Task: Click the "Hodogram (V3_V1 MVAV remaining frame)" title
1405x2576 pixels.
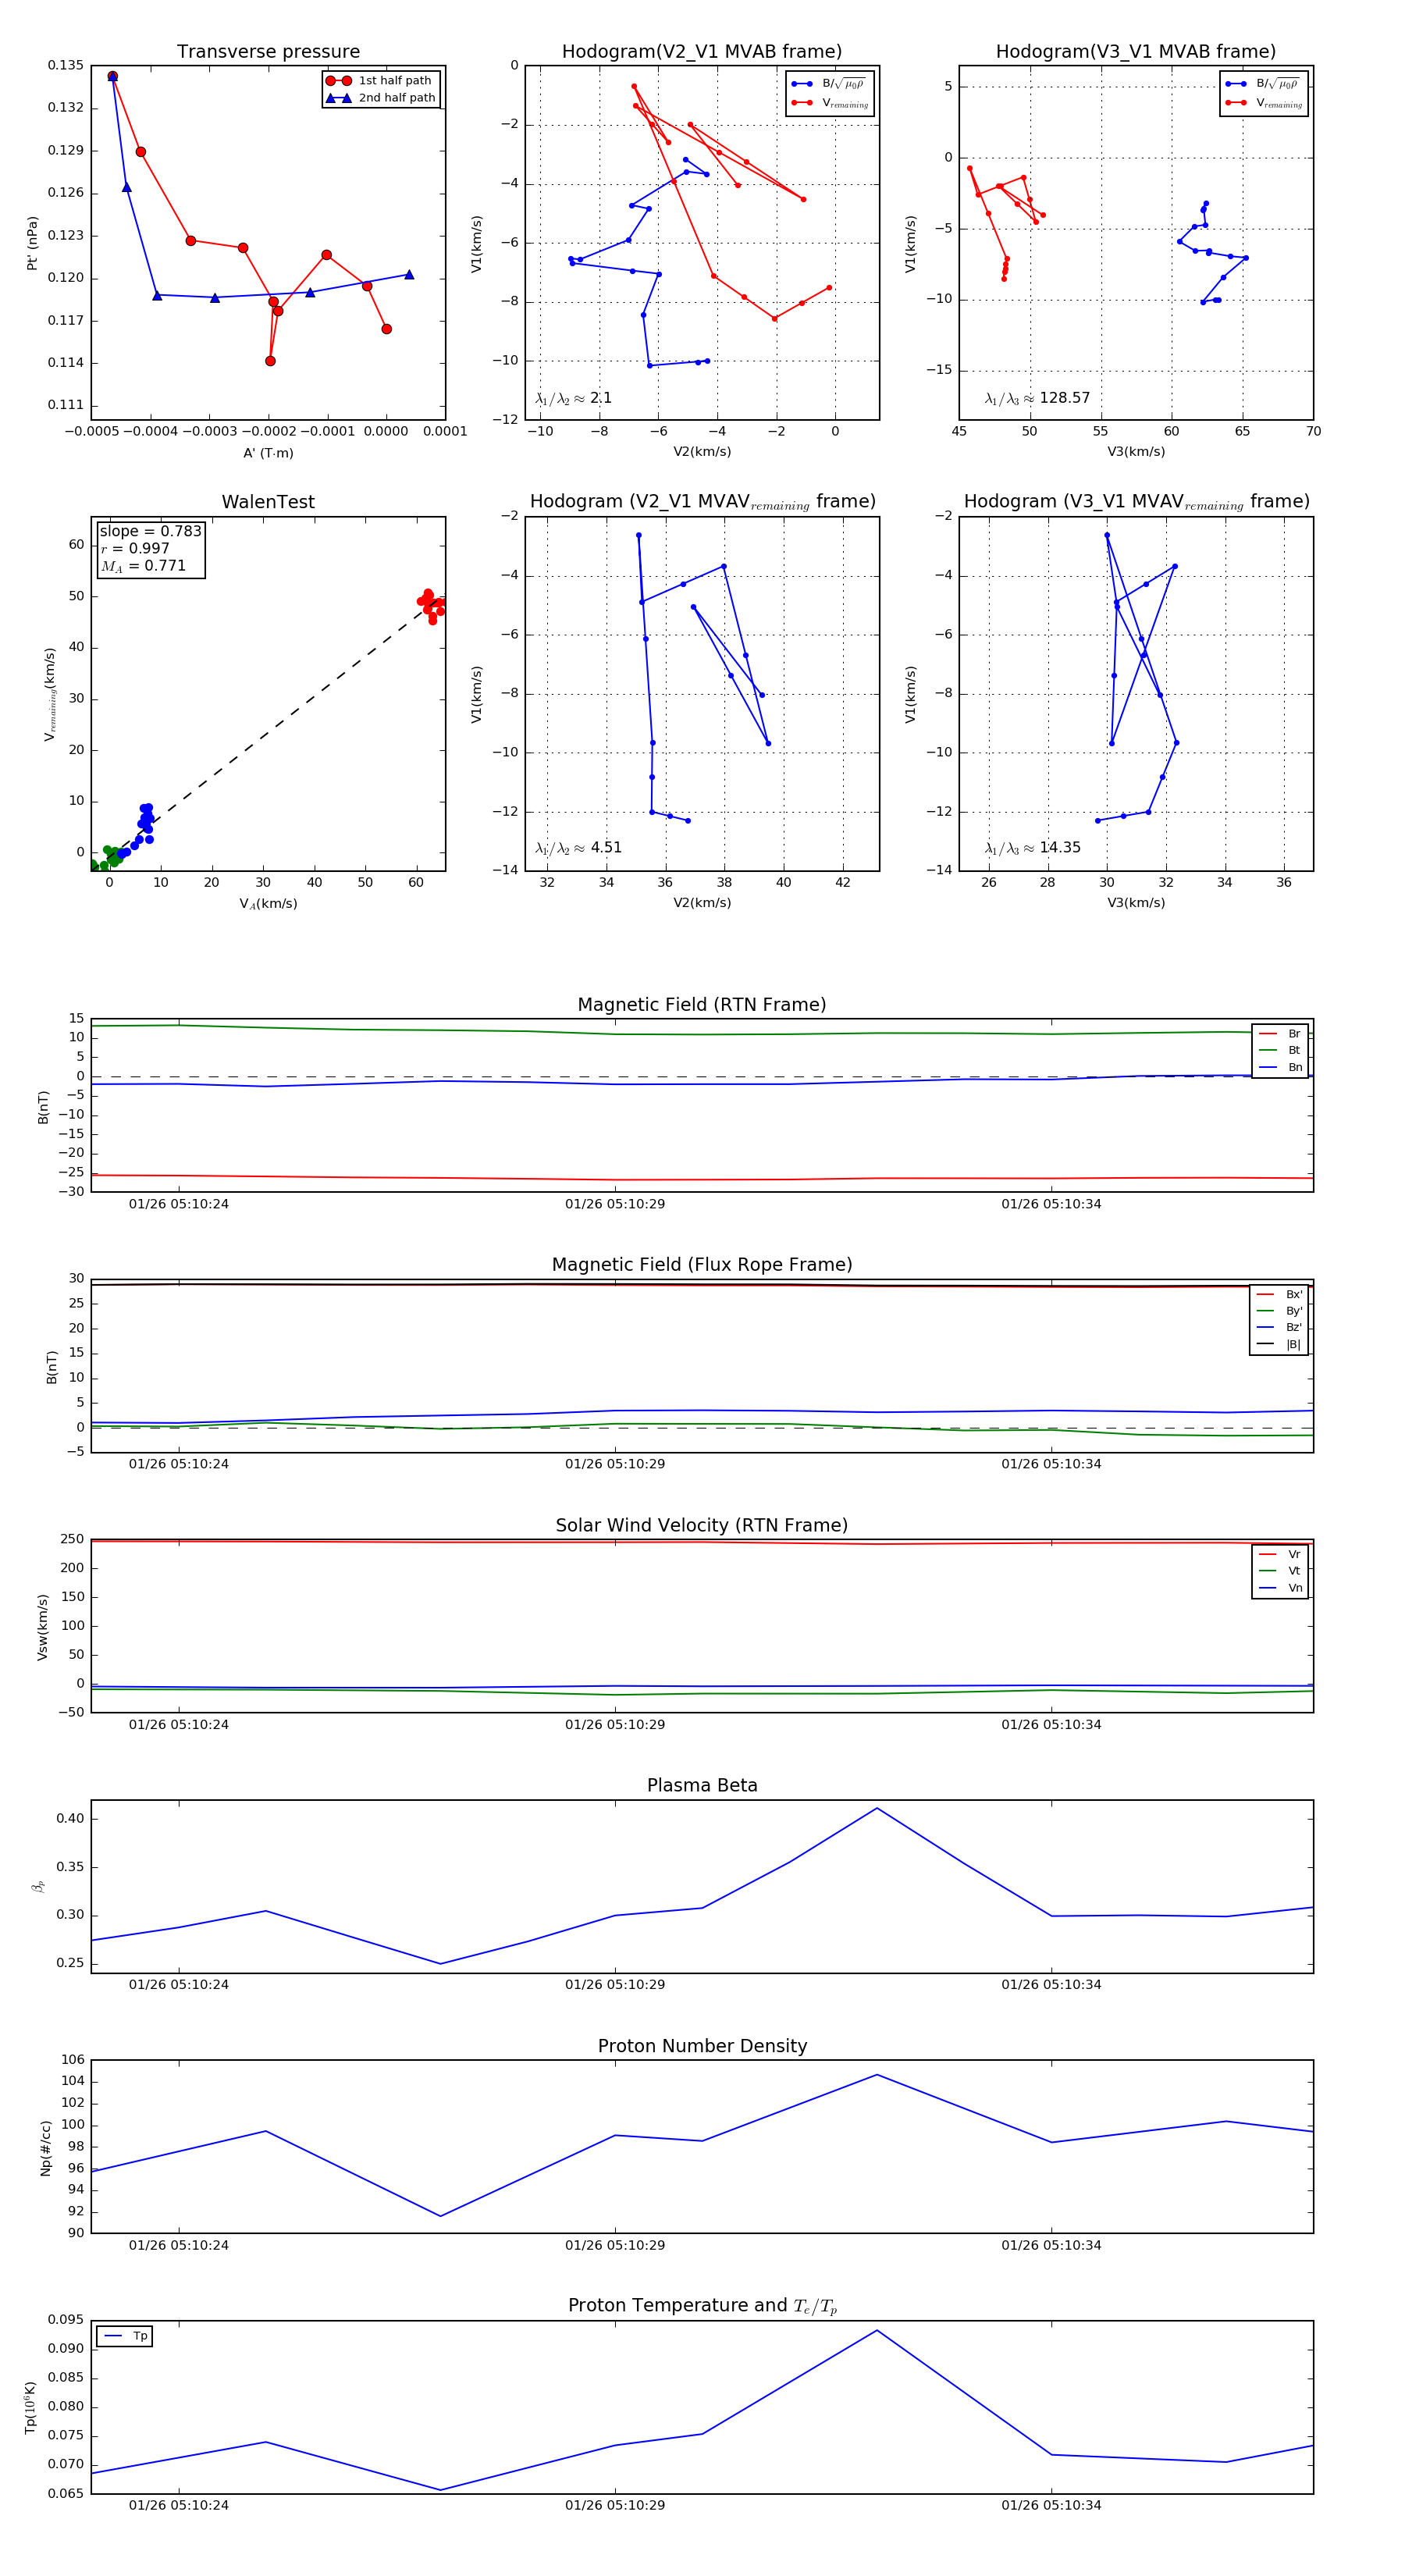Action: click(x=1136, y=502)
